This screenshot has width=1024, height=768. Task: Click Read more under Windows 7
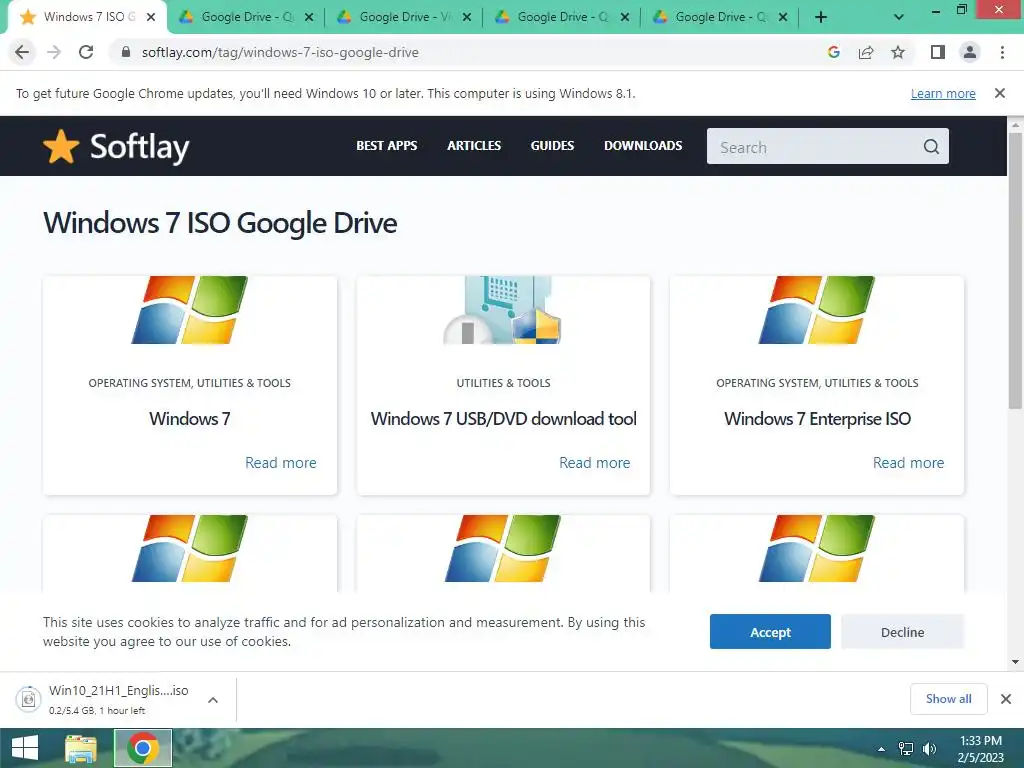[x=281, y=462]
